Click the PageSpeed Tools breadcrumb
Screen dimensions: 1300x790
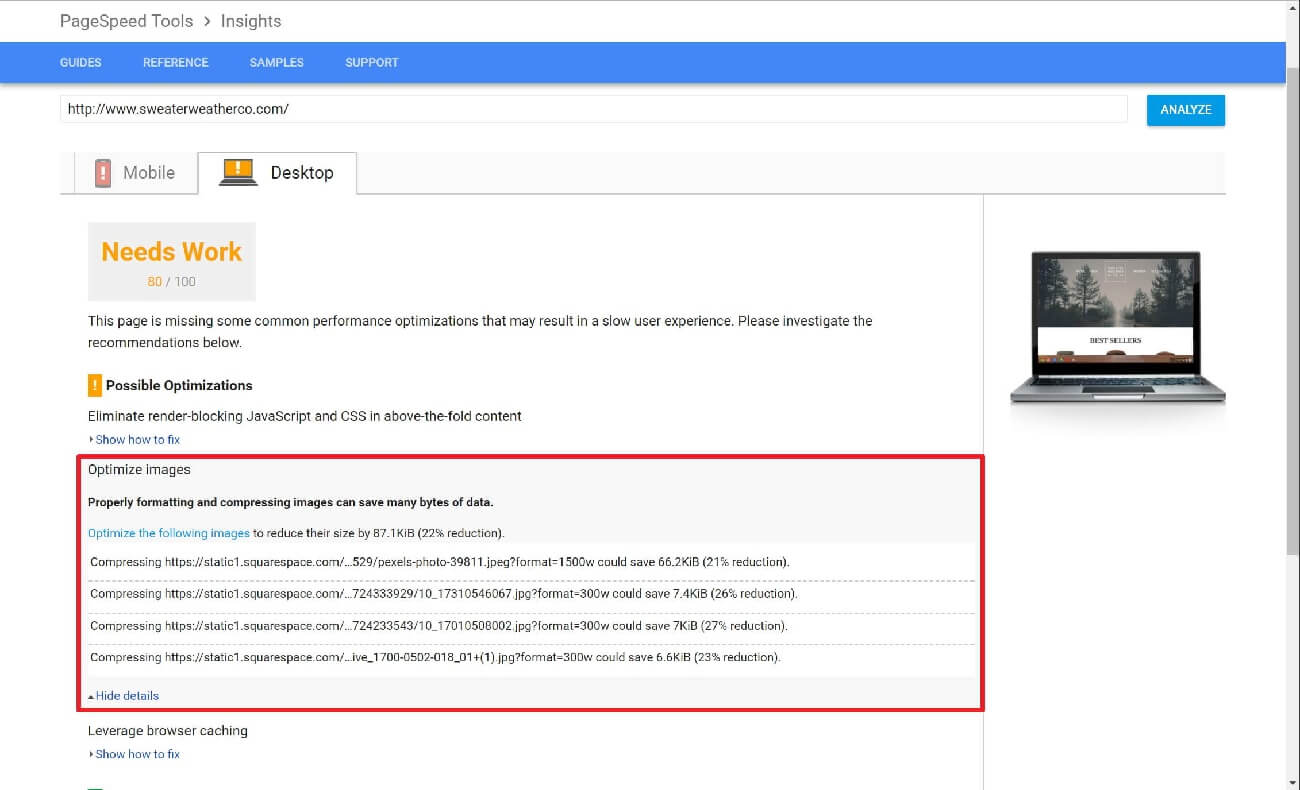point(126,21)
